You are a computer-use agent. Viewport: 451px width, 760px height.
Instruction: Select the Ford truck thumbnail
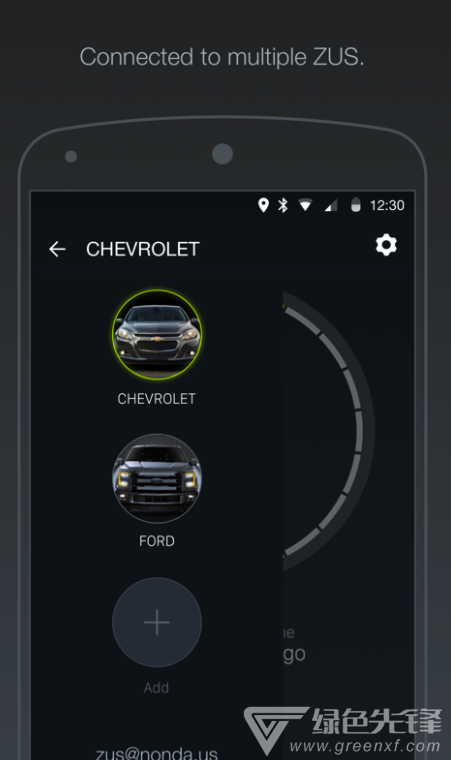tap(157, 478)
